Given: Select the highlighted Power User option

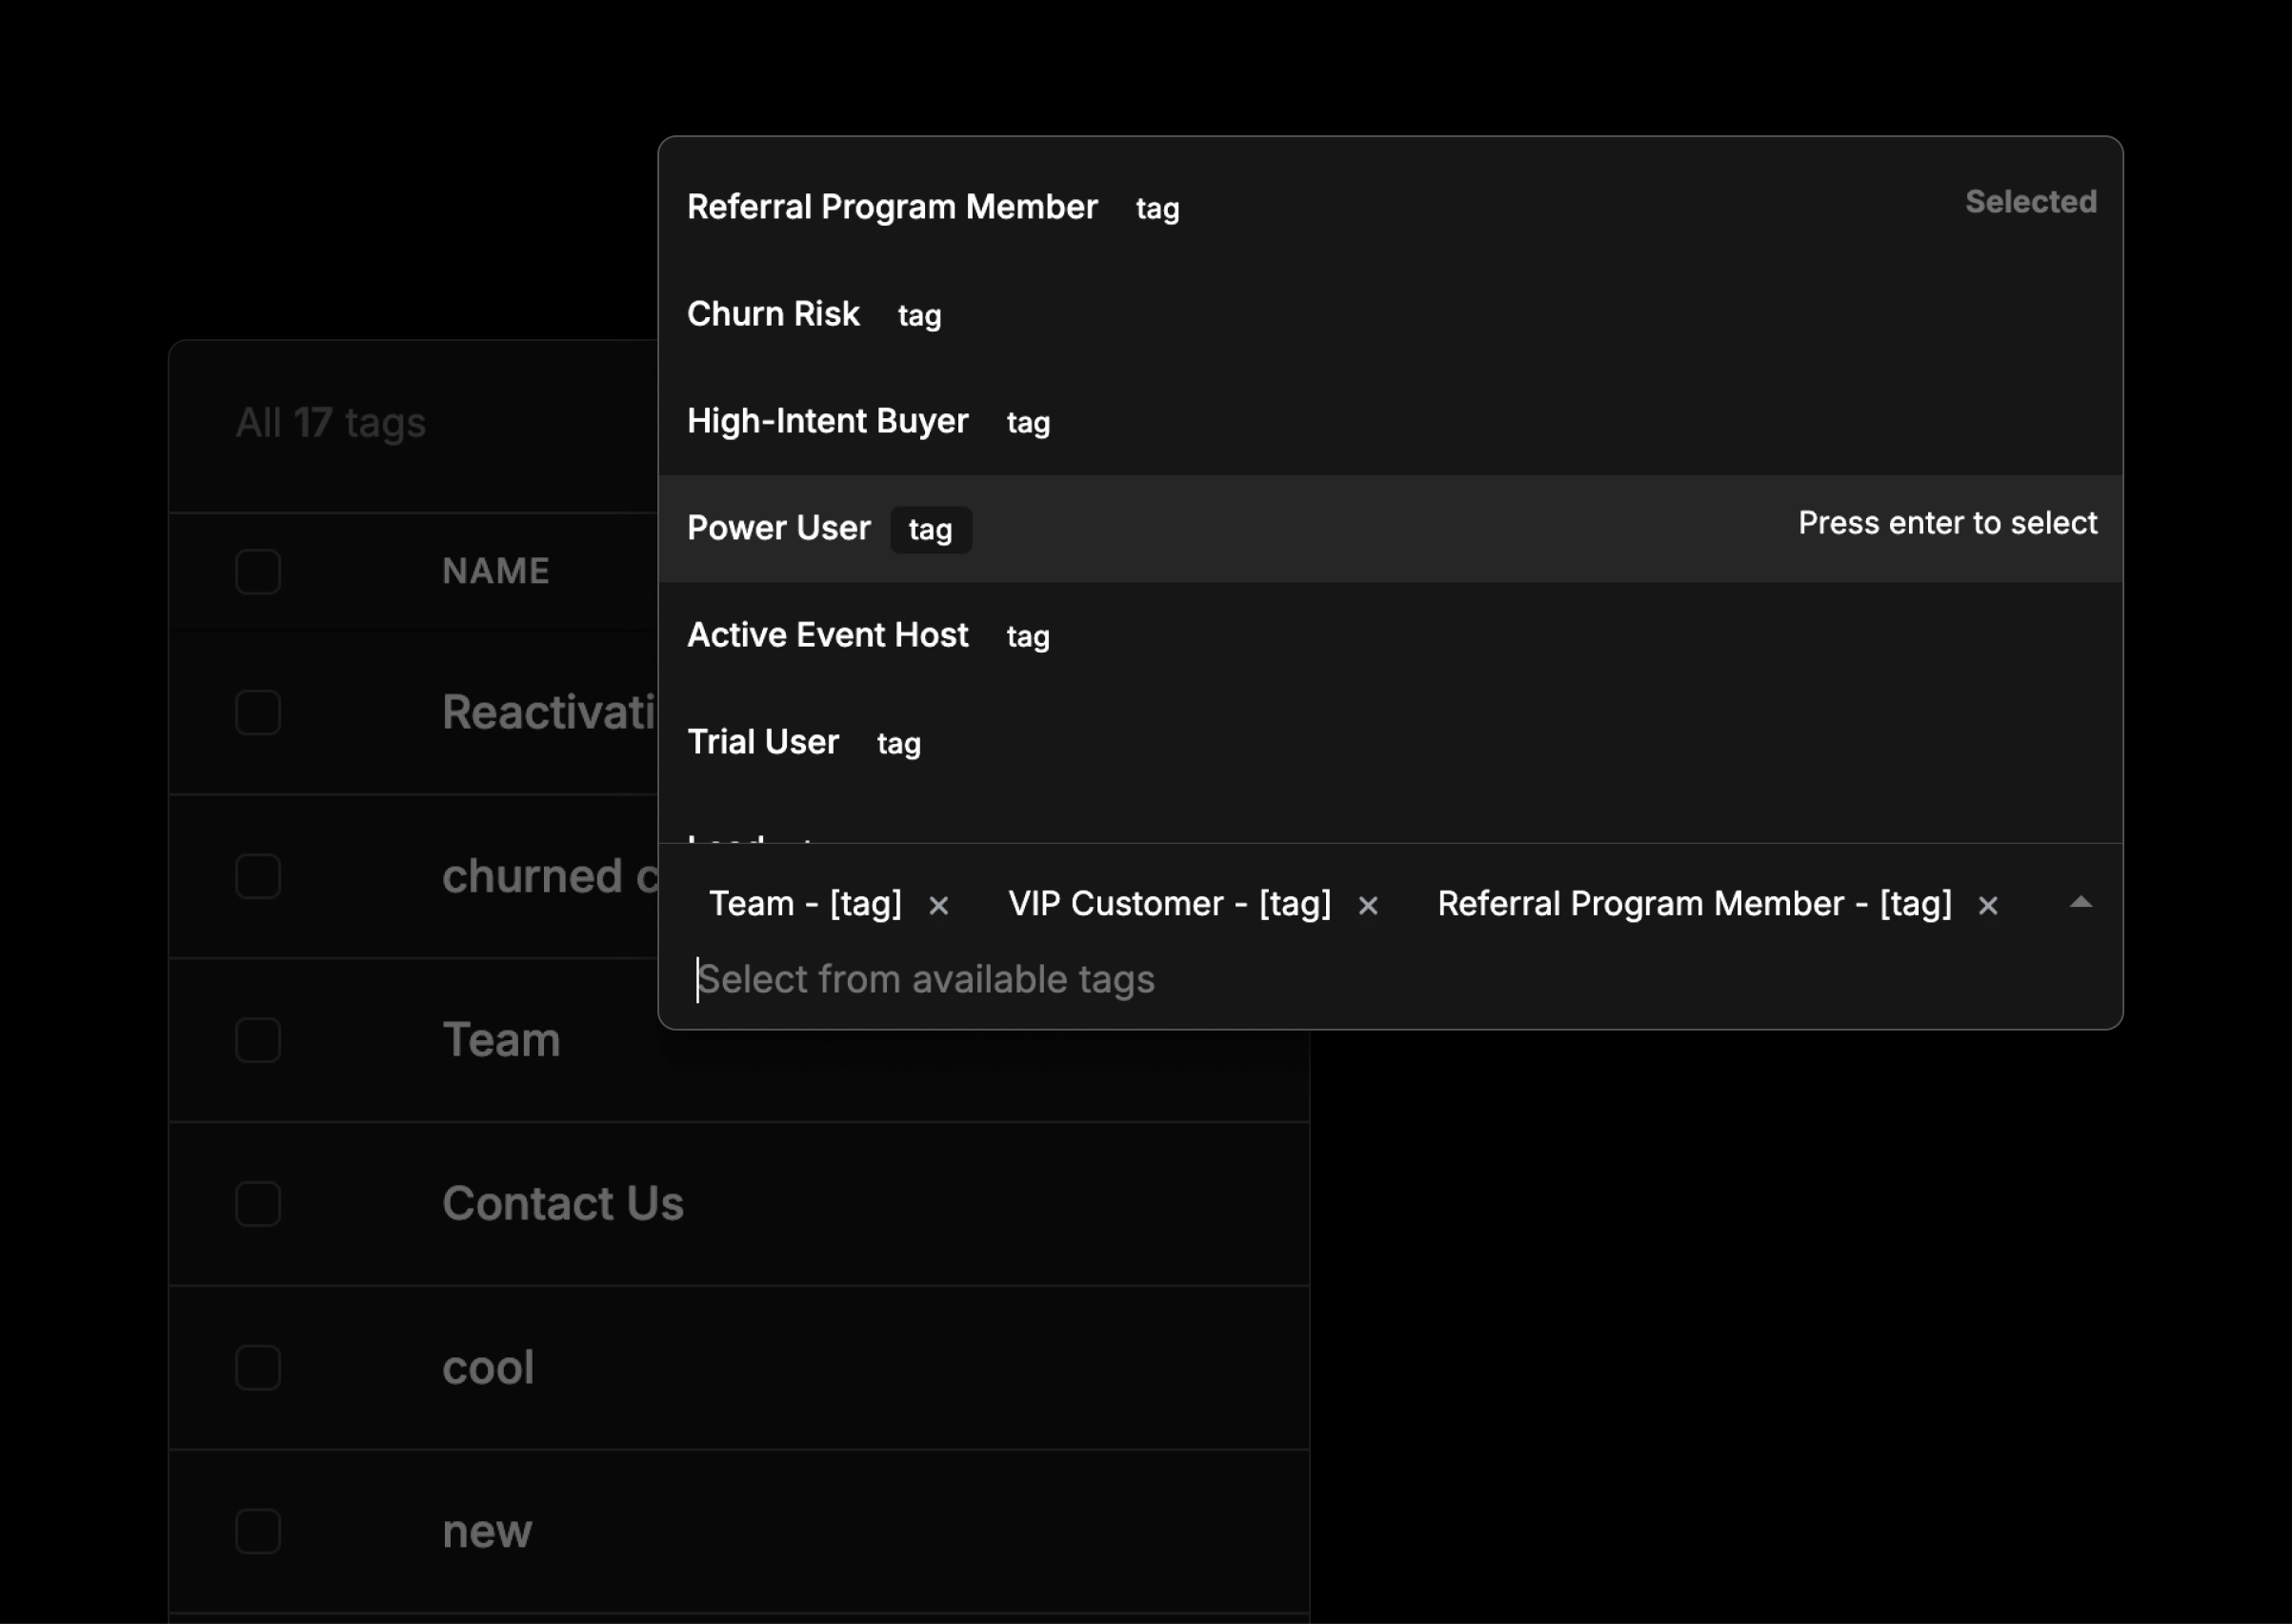Looking at the screenshot, I should click(1390, 528).
